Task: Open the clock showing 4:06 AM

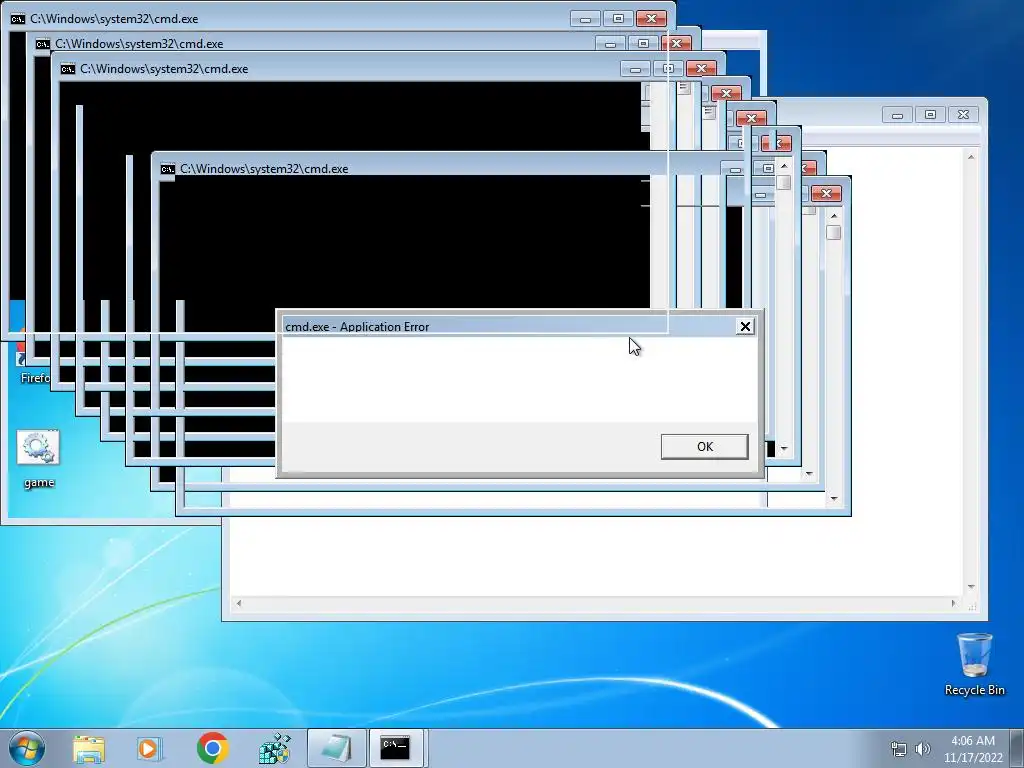Action: pyautogui.click(x=972, y=749)
